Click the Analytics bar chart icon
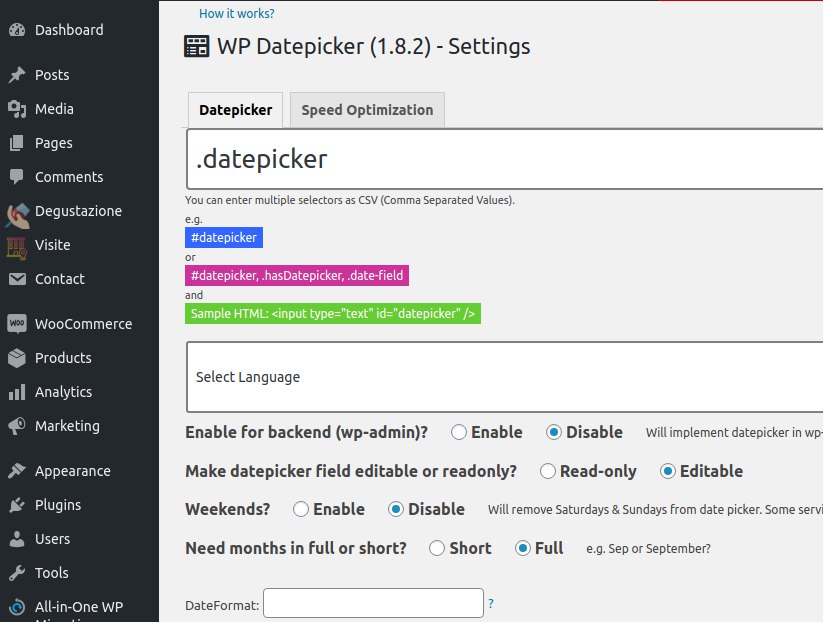 16,392
